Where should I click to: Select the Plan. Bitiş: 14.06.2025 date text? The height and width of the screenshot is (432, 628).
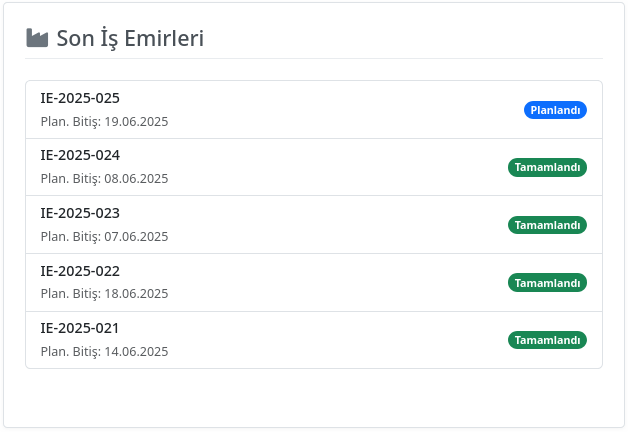tap(105, 352)
